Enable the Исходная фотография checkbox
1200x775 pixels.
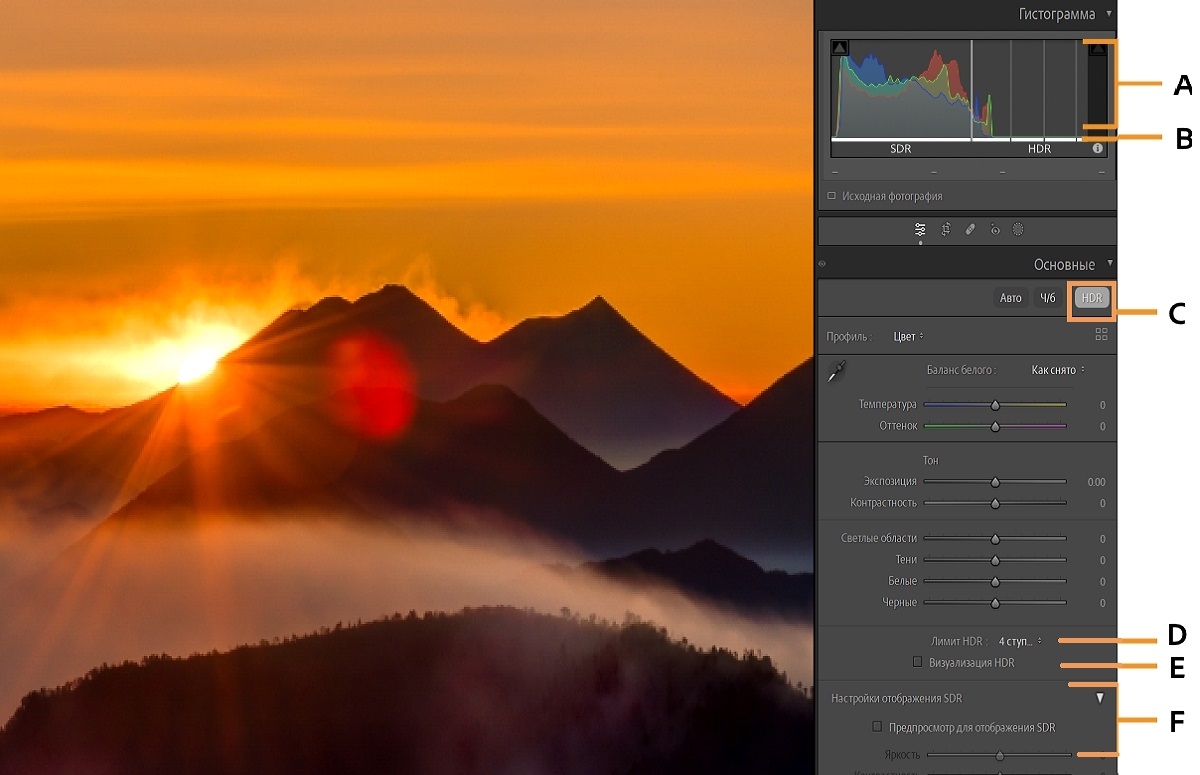pyautogui.click(x=832, y=196)
